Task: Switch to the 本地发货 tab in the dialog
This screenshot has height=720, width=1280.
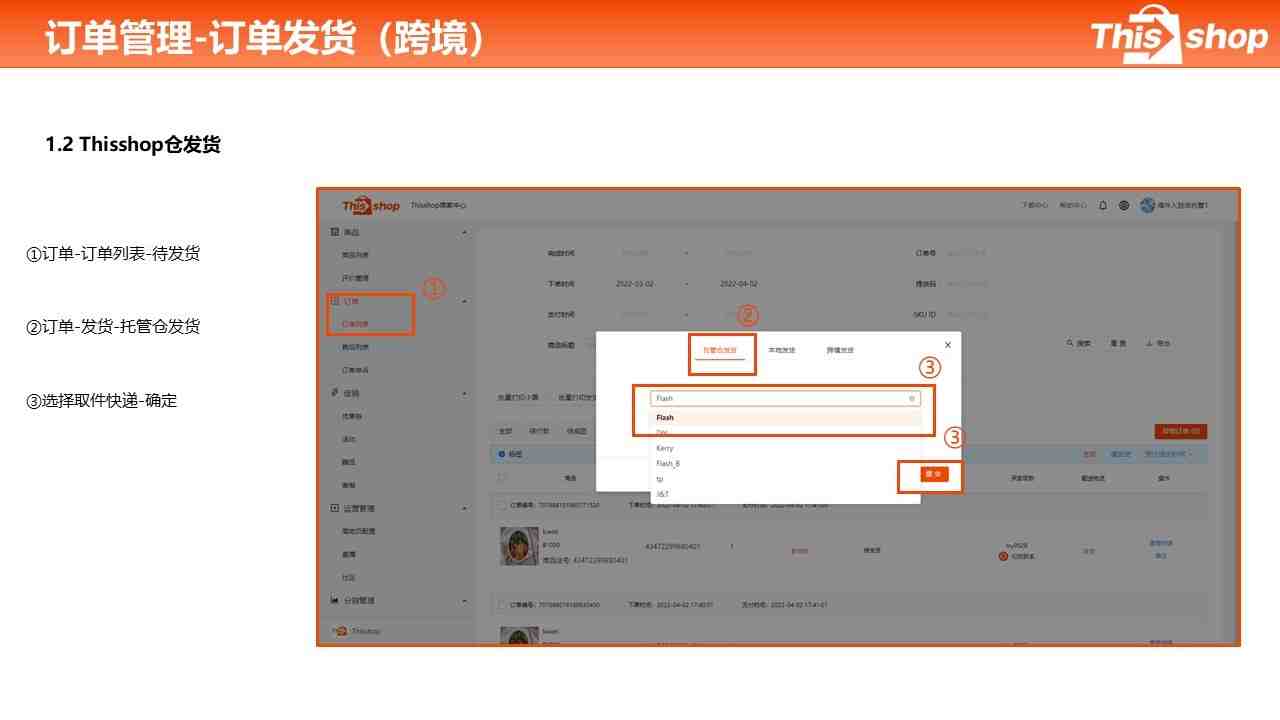Action: pos(782,351)
